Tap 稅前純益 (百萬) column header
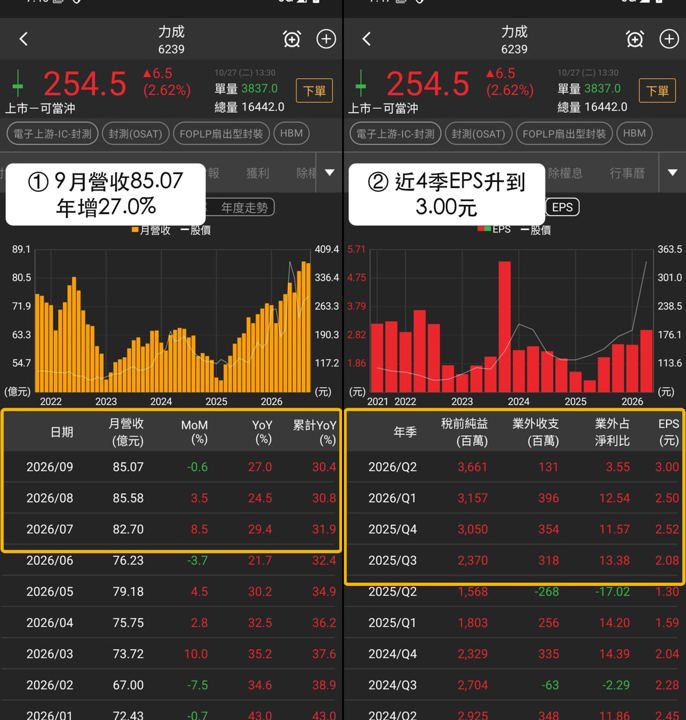 (x=465, y=432)
